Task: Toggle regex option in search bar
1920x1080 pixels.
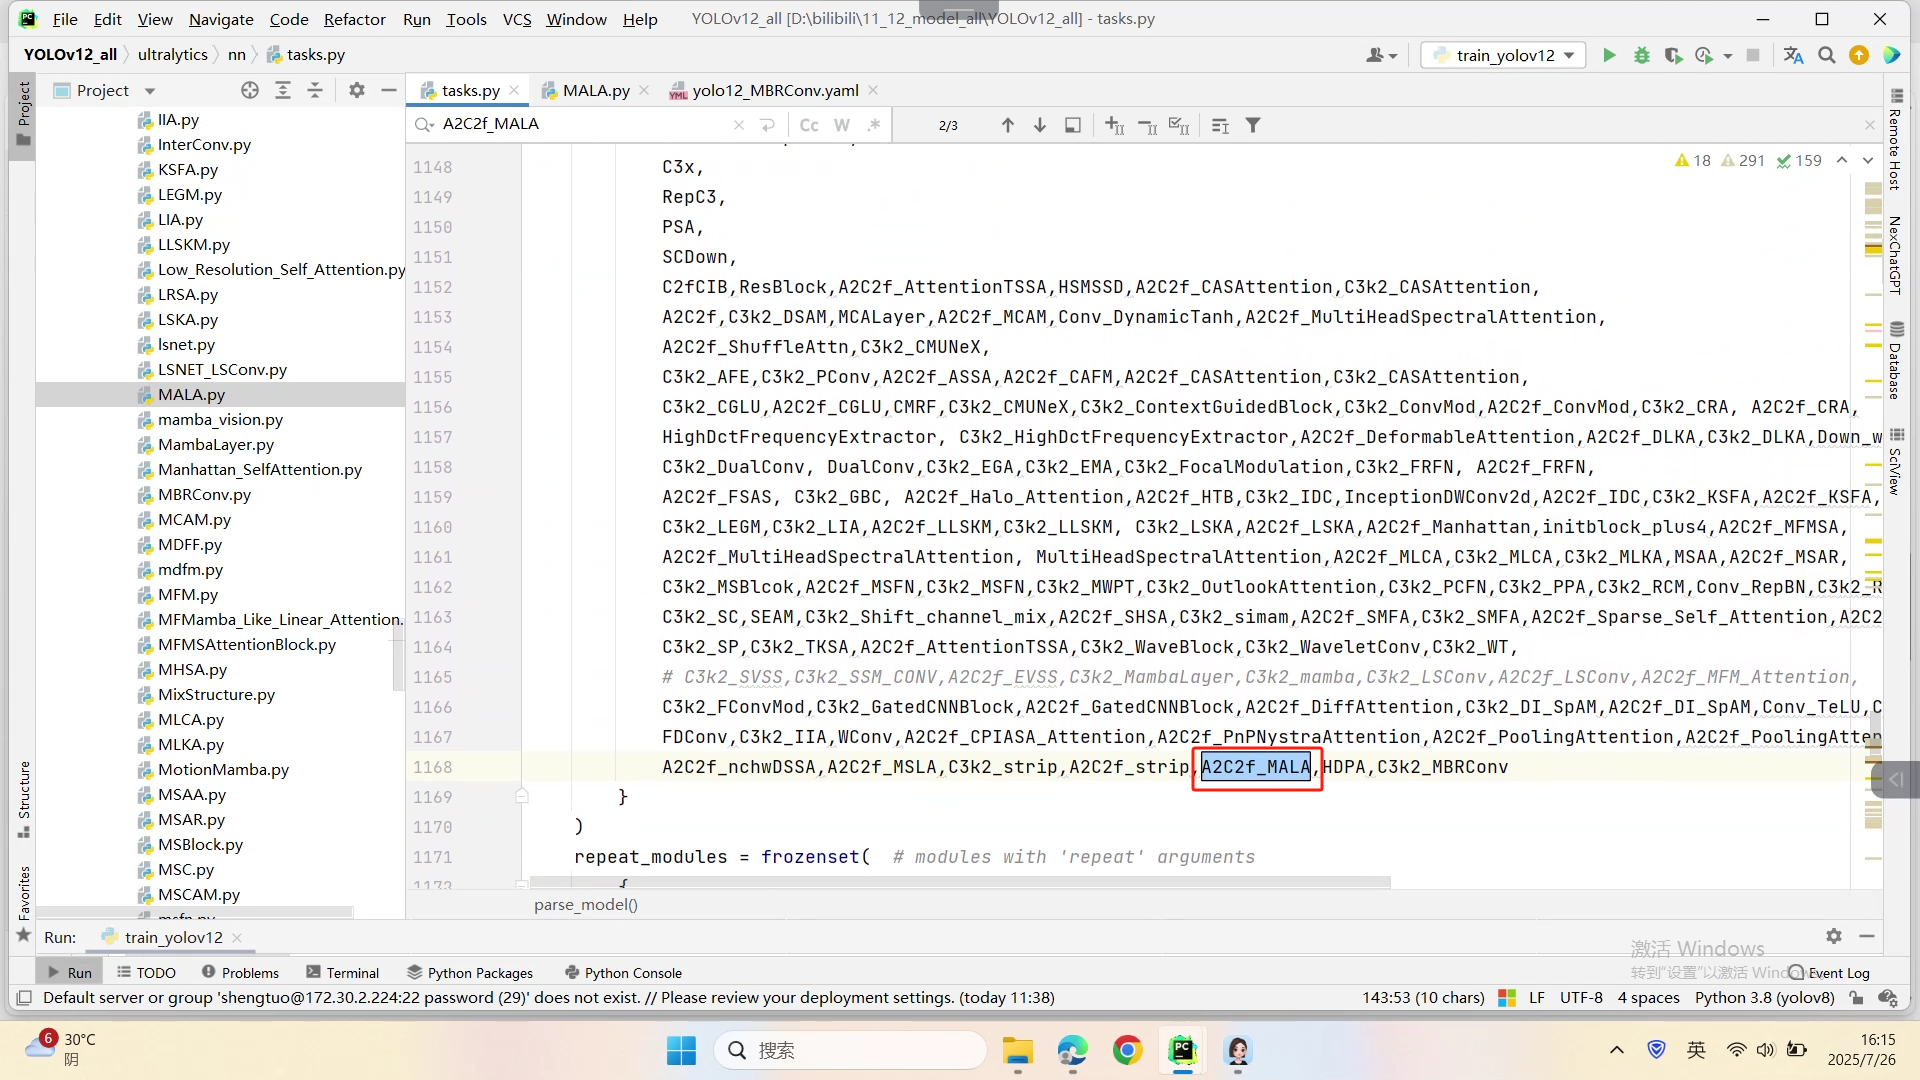Action: tap(874, 125)
